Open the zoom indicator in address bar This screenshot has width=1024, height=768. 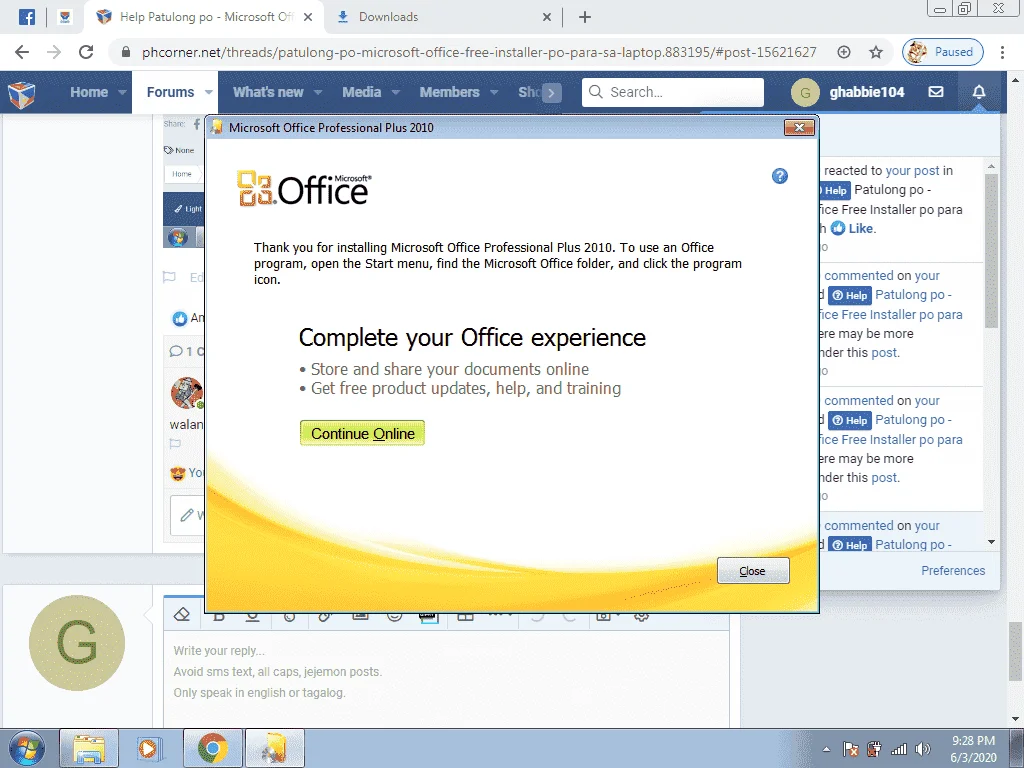click(844, 52)
